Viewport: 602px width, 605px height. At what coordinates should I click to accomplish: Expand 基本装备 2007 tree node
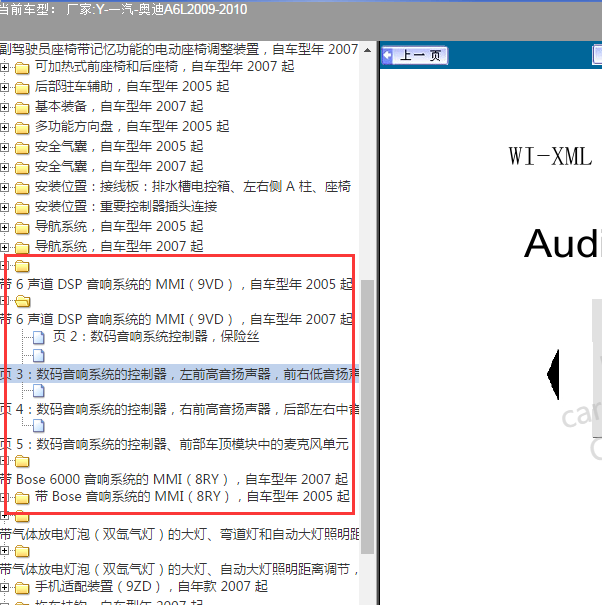(4, 107)
